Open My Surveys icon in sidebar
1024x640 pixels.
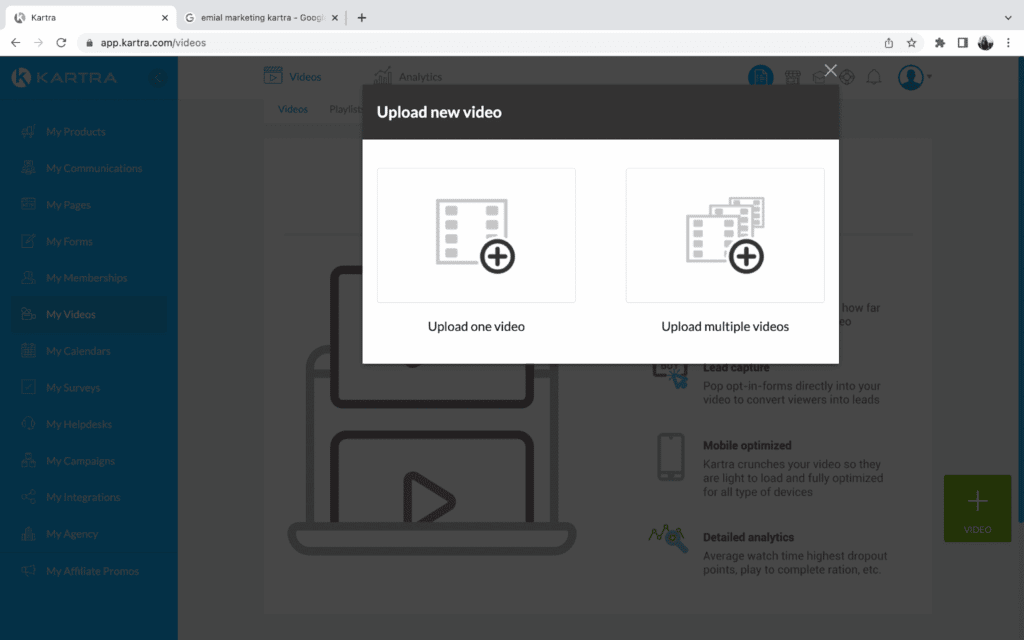[x=28, y=387]
